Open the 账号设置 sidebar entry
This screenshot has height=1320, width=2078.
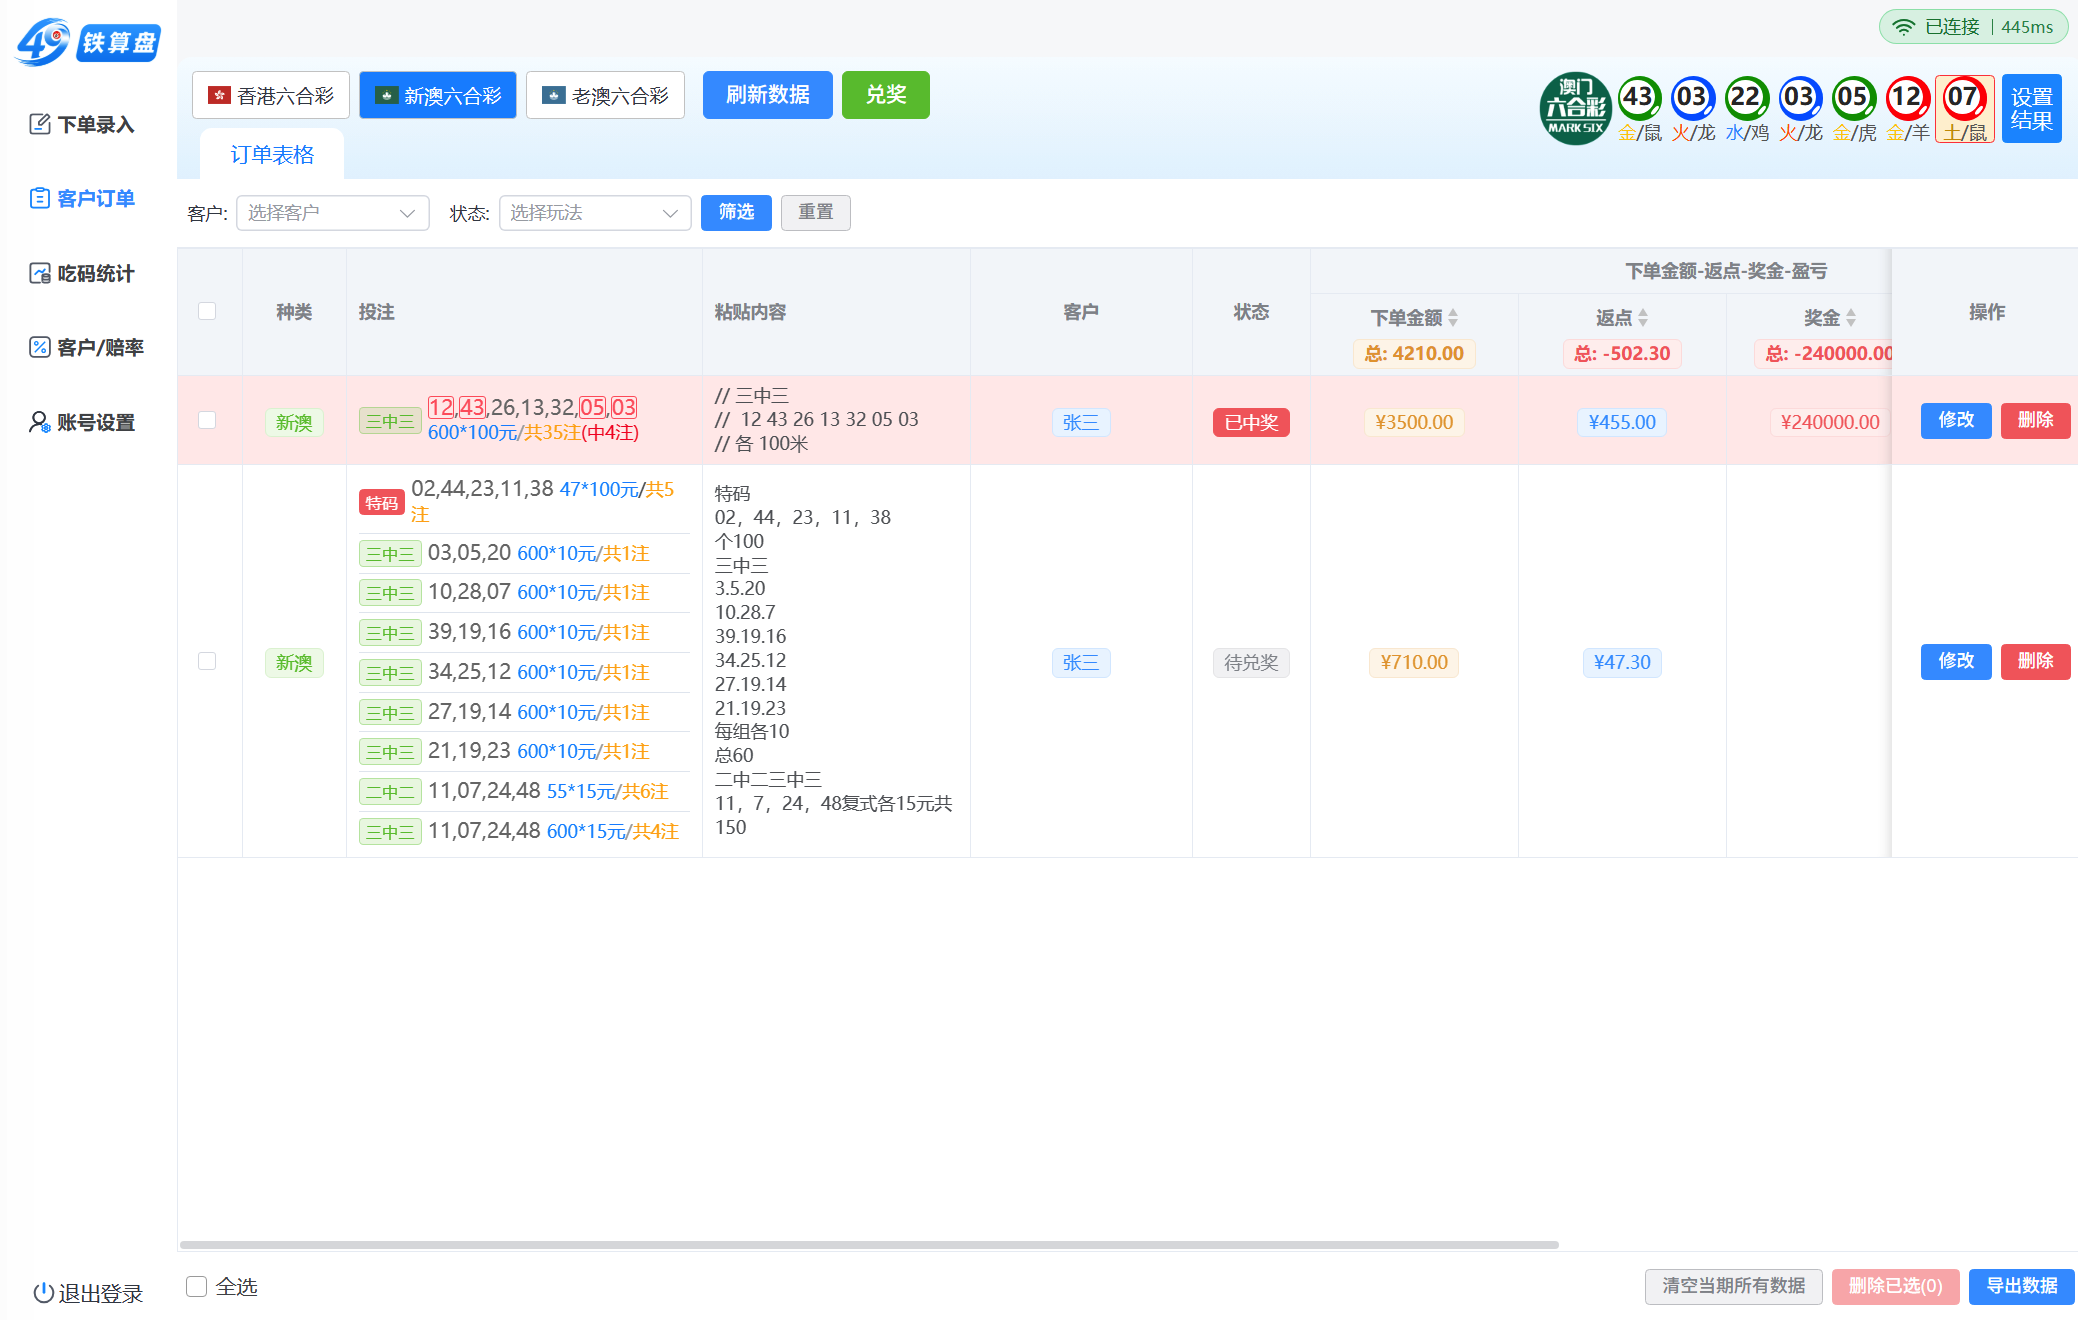click(83, 422)
